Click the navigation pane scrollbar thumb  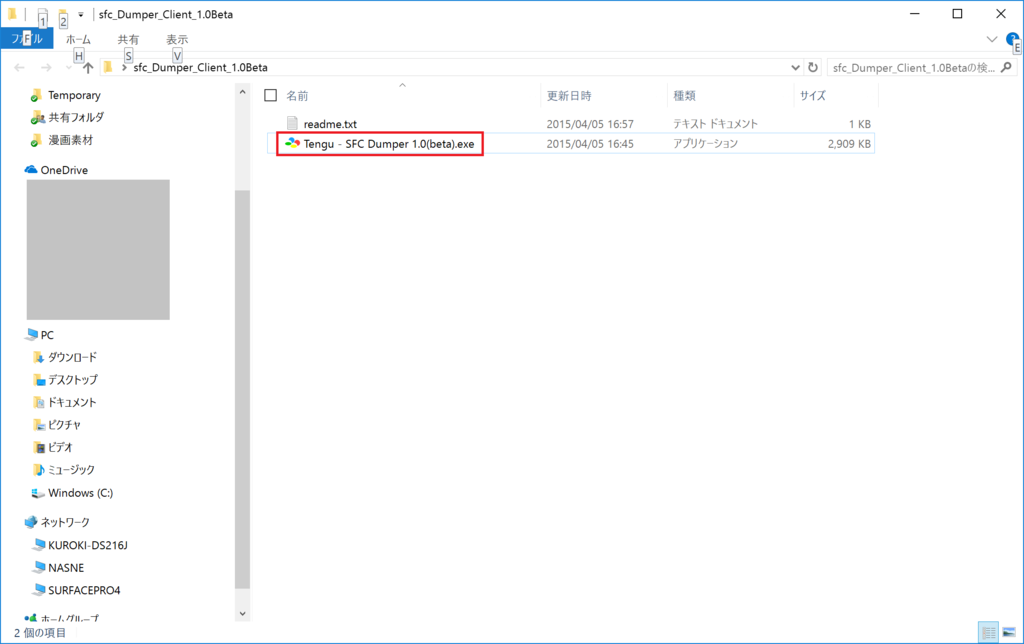[x=242, y=389]
